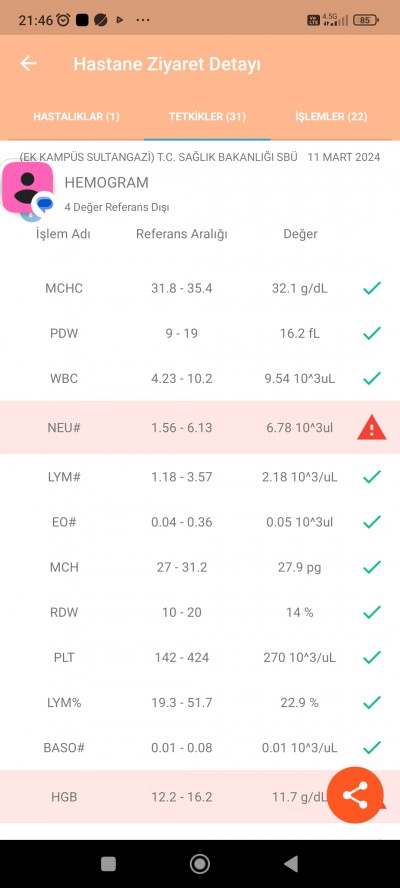Viewport: 400px width, 888px height.
Task: Tap the Android home circle button
Action: pyautogui.click(x=199, y=864)
